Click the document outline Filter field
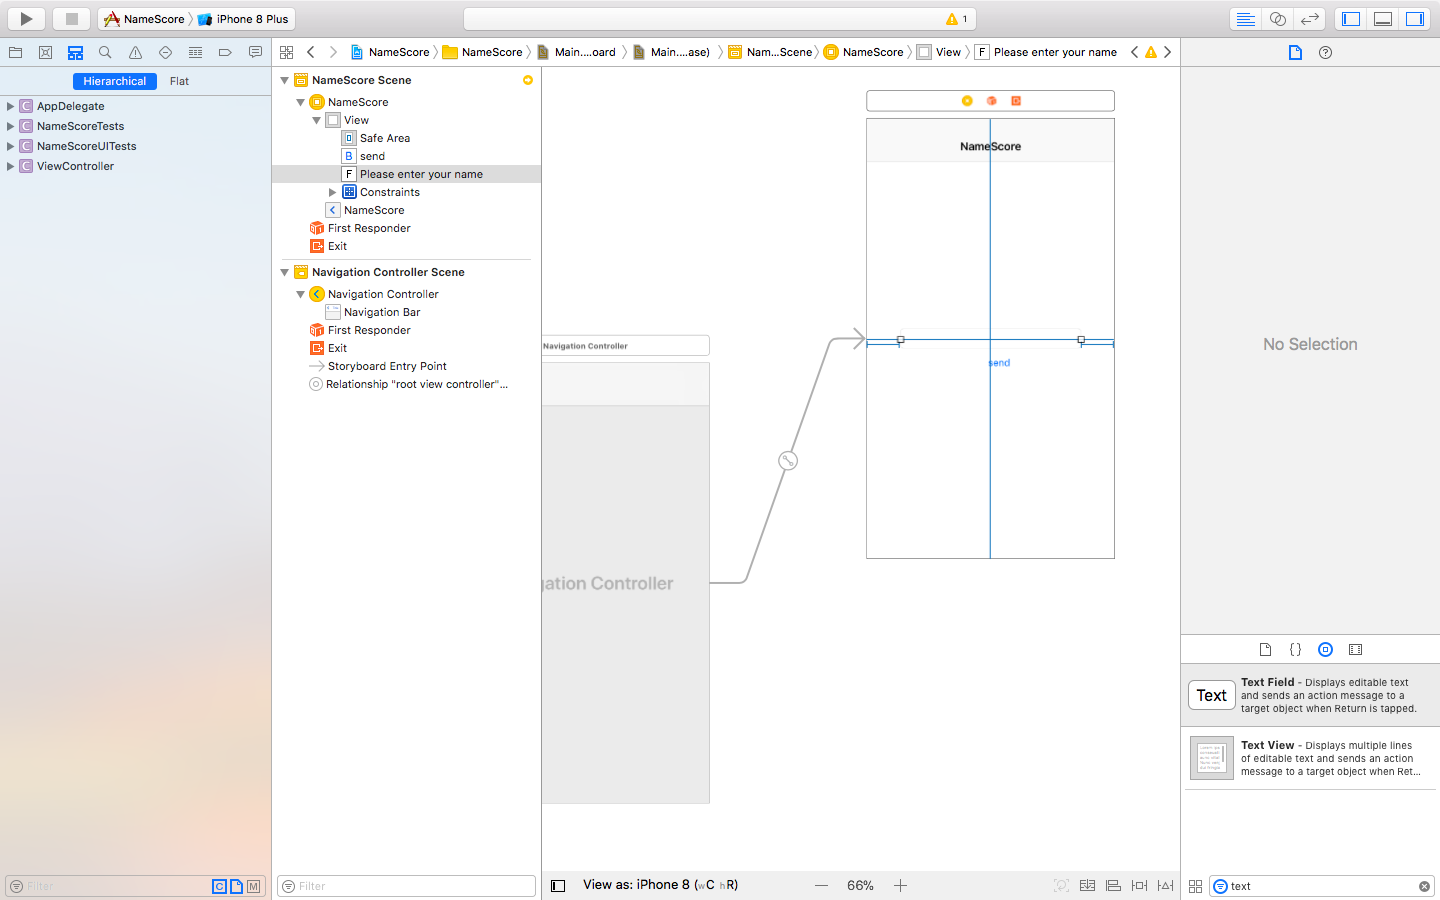This screenshot has height=900, width=1440. point(406,886)
